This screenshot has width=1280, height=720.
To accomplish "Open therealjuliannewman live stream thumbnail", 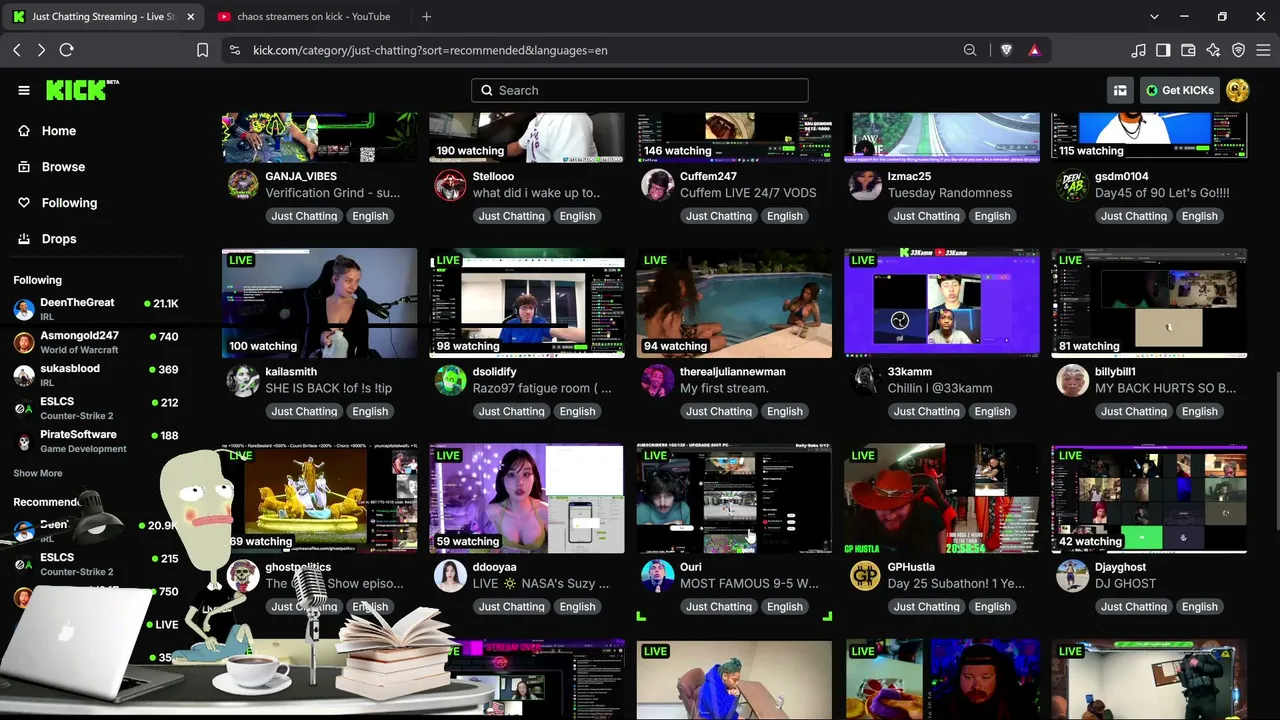I will (x=734, y=303).
